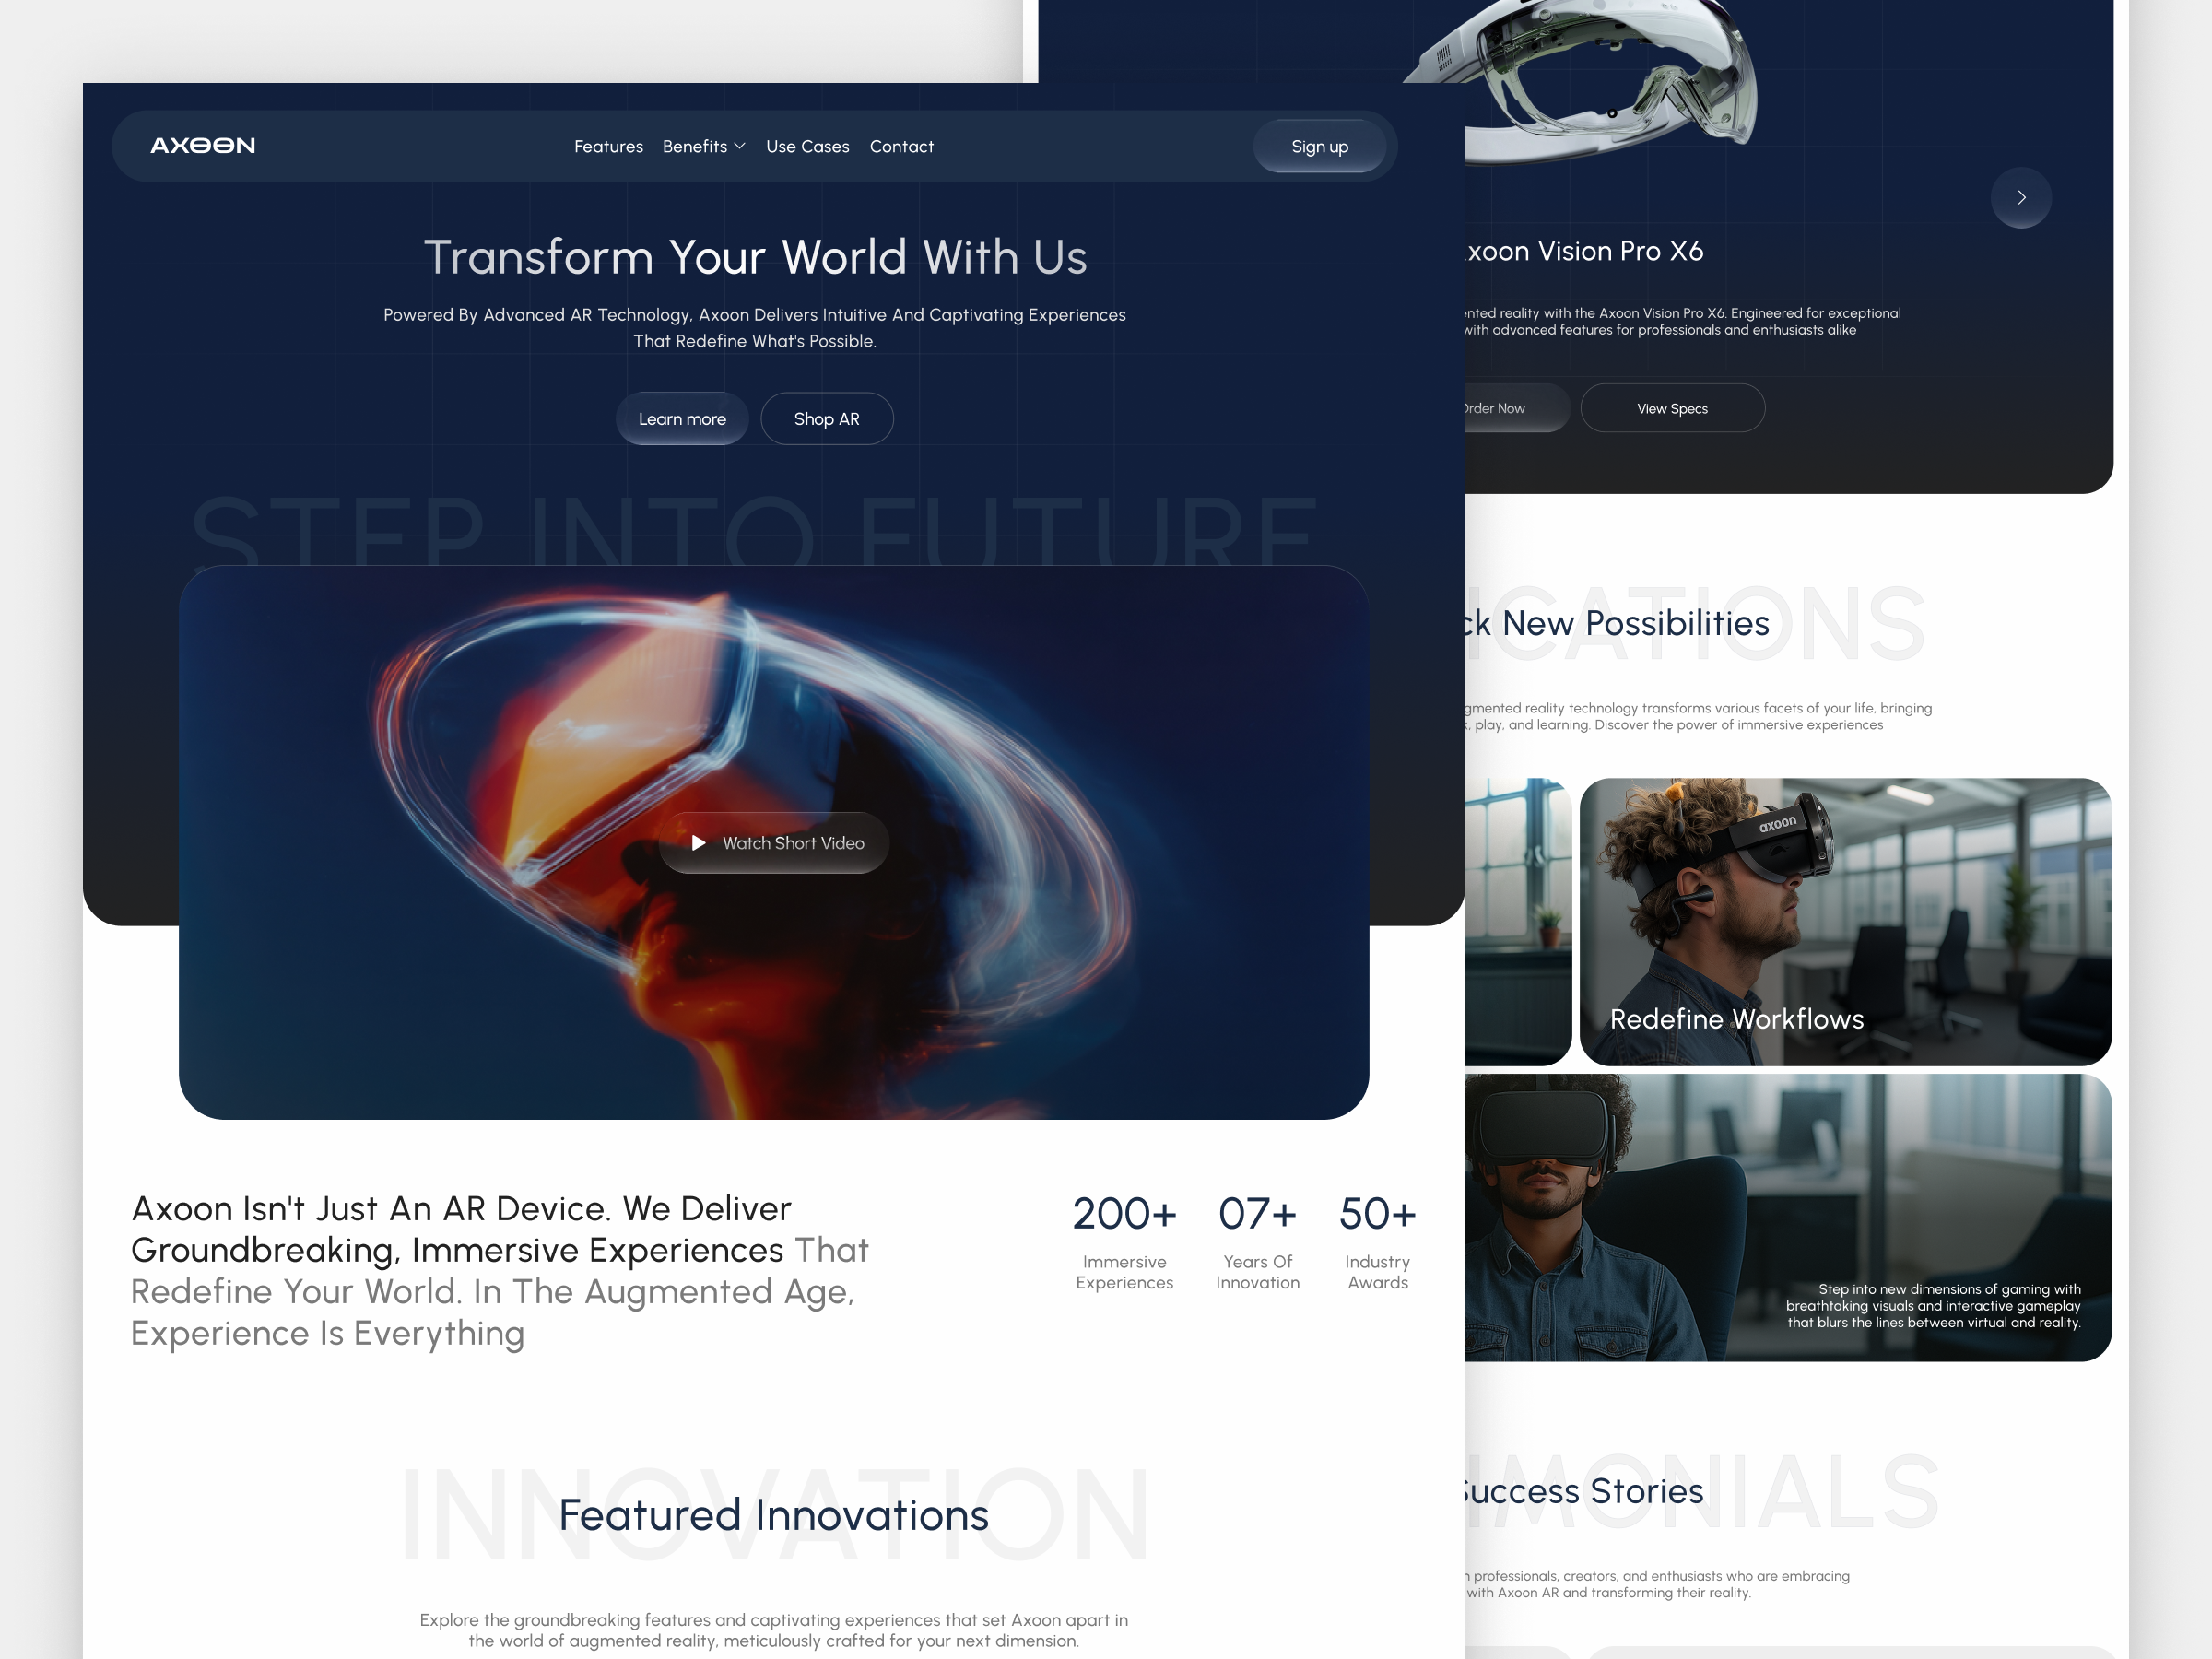2212x1659 pixels.
Task: Select Shop AR
Action: point(826,418)
